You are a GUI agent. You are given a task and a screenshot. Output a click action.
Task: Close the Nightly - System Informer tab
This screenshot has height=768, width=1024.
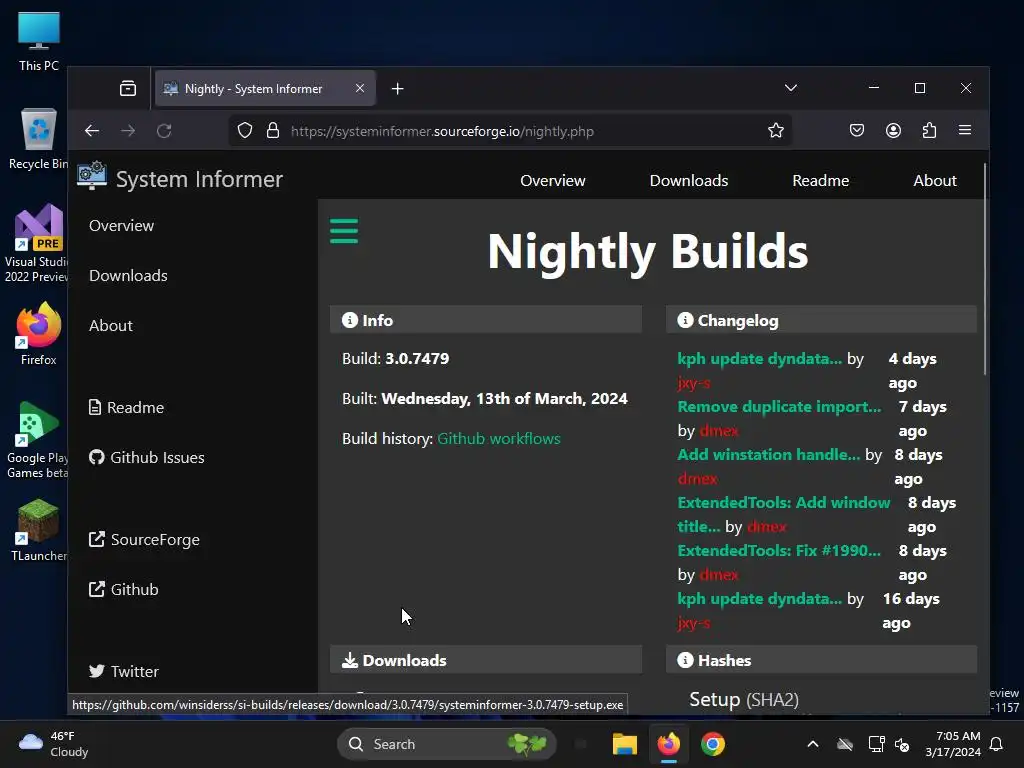360,88
